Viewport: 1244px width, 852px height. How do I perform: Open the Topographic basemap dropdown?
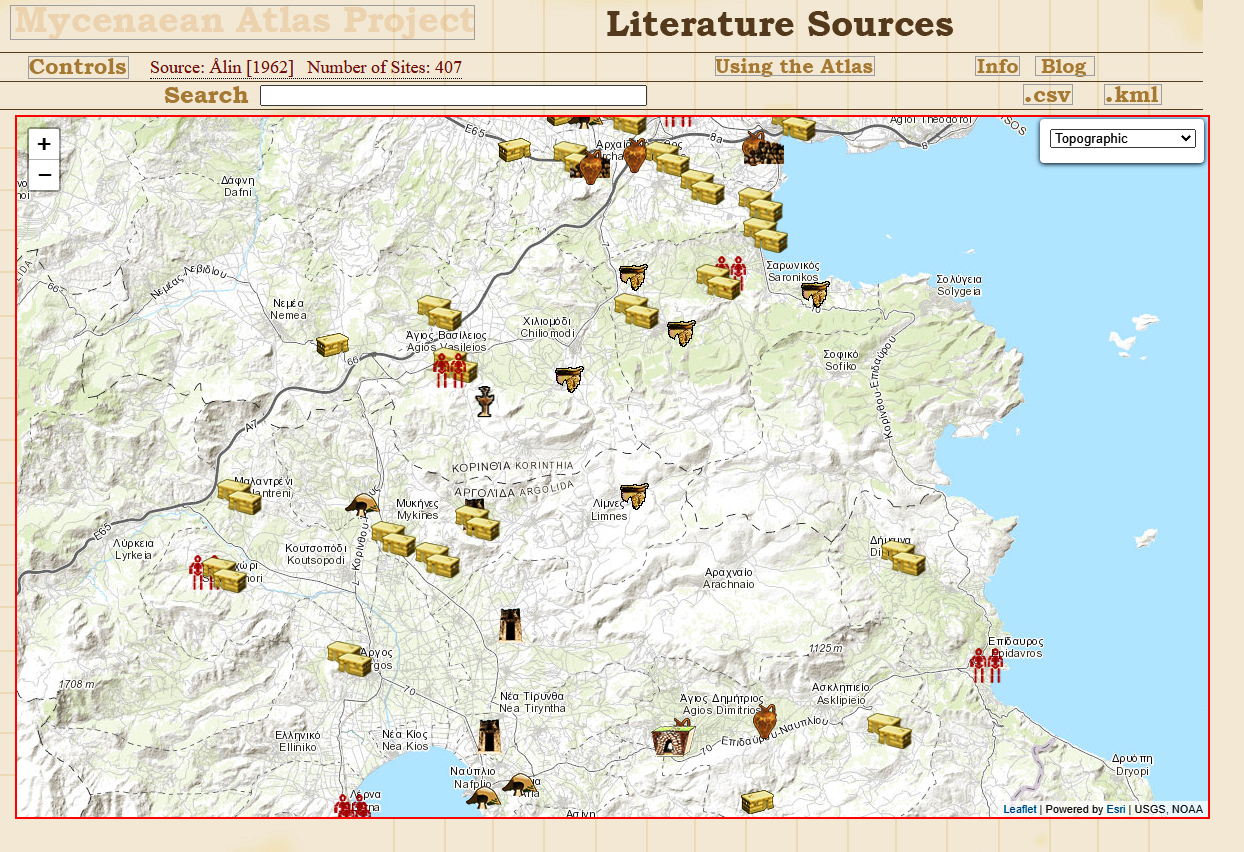coord(1122,139)
